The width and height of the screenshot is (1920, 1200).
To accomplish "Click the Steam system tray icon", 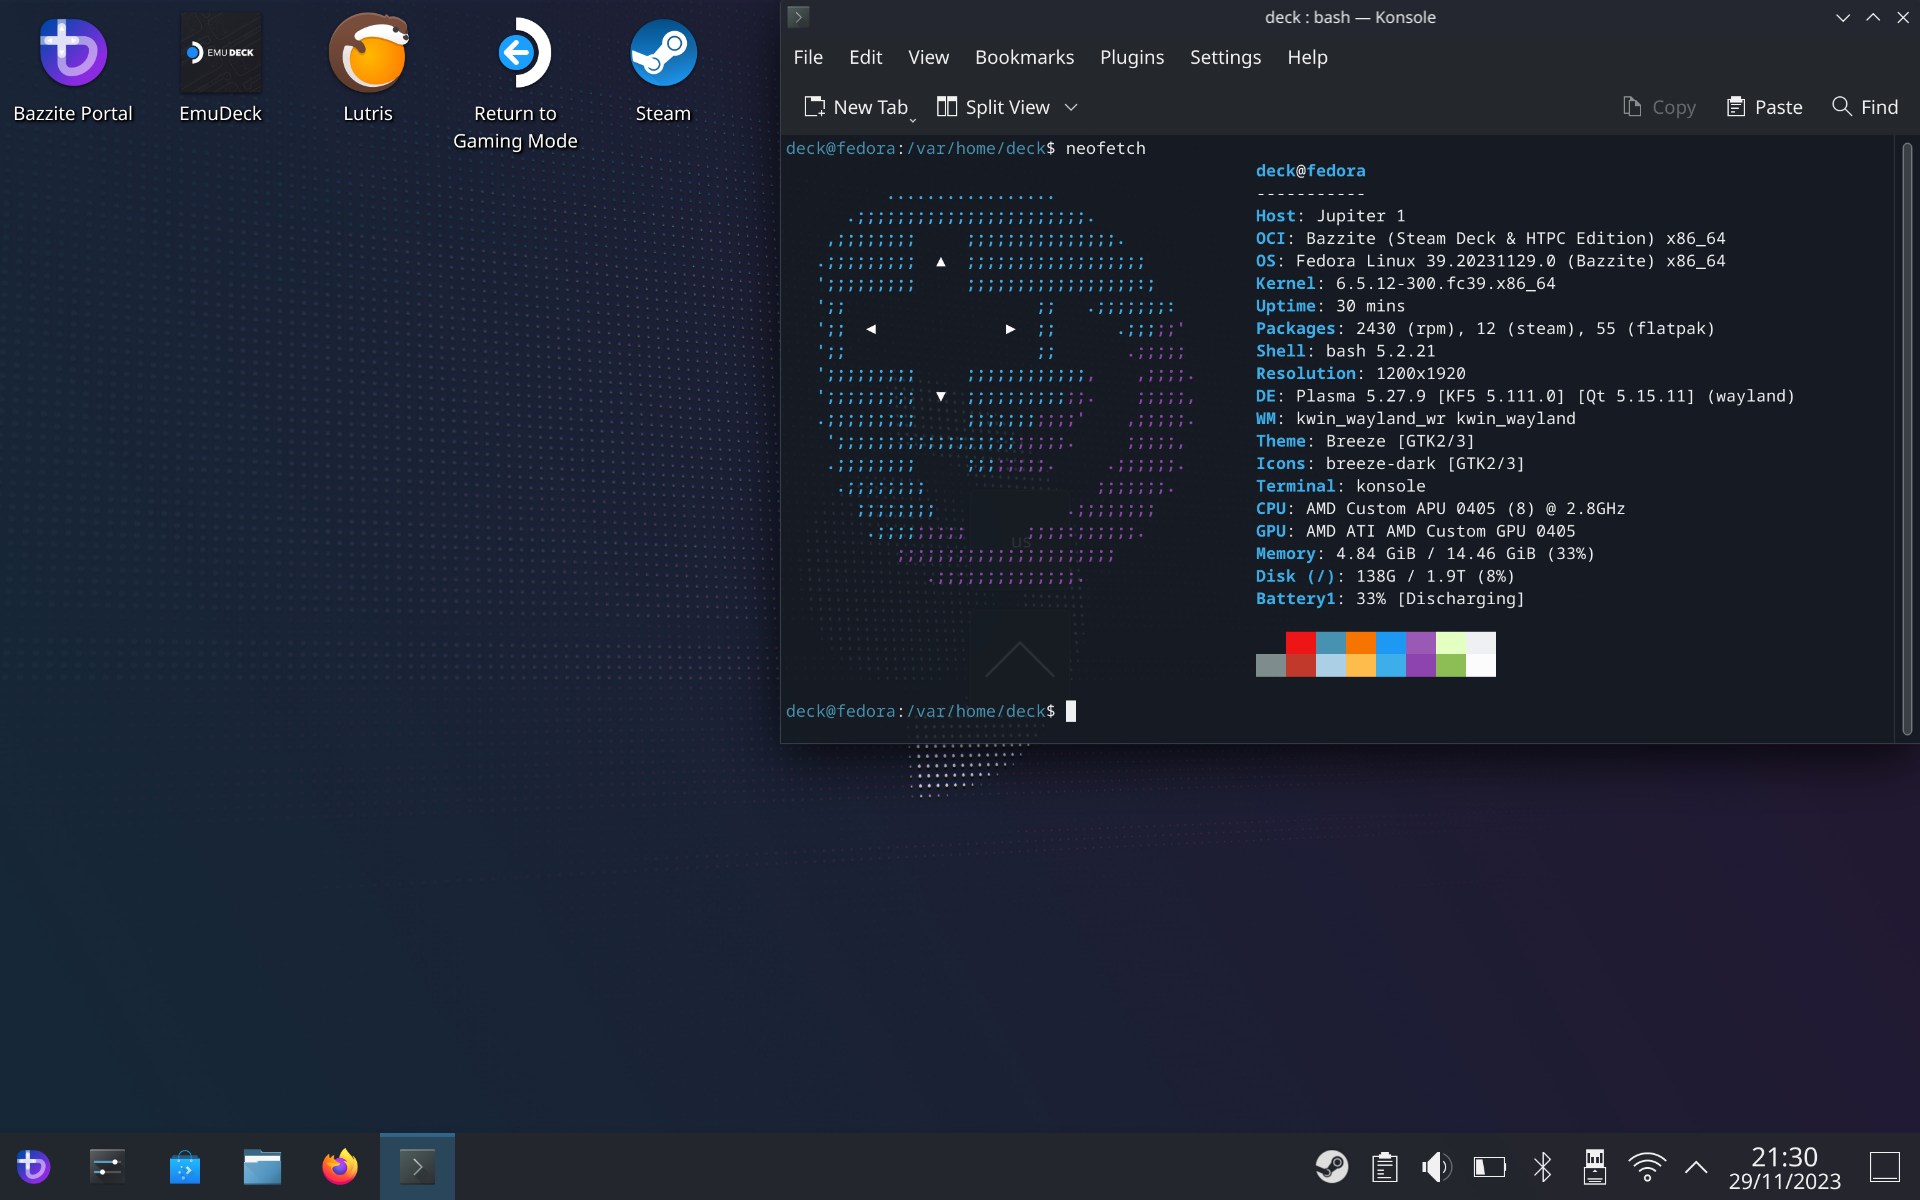I will 1331,1166.
